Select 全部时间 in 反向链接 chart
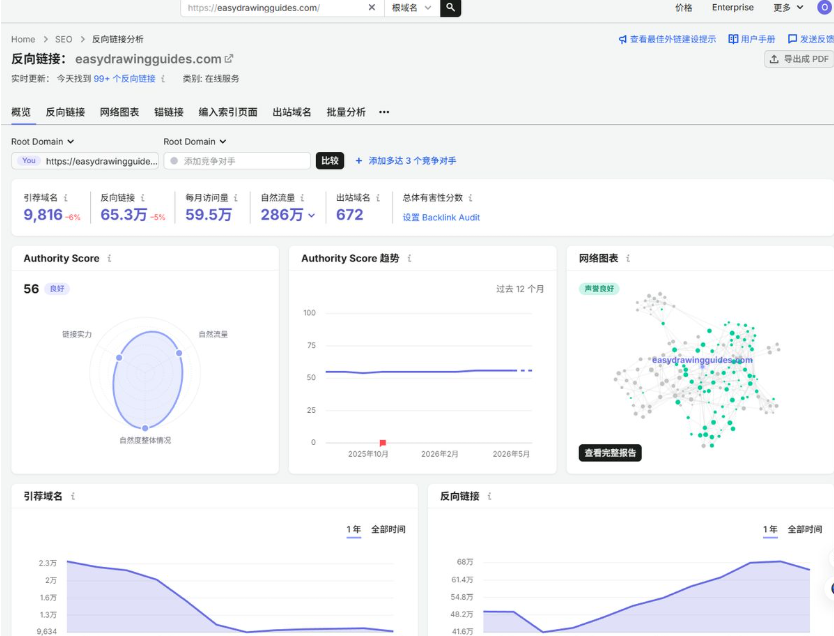834x636 pixels. pos(805,530)
